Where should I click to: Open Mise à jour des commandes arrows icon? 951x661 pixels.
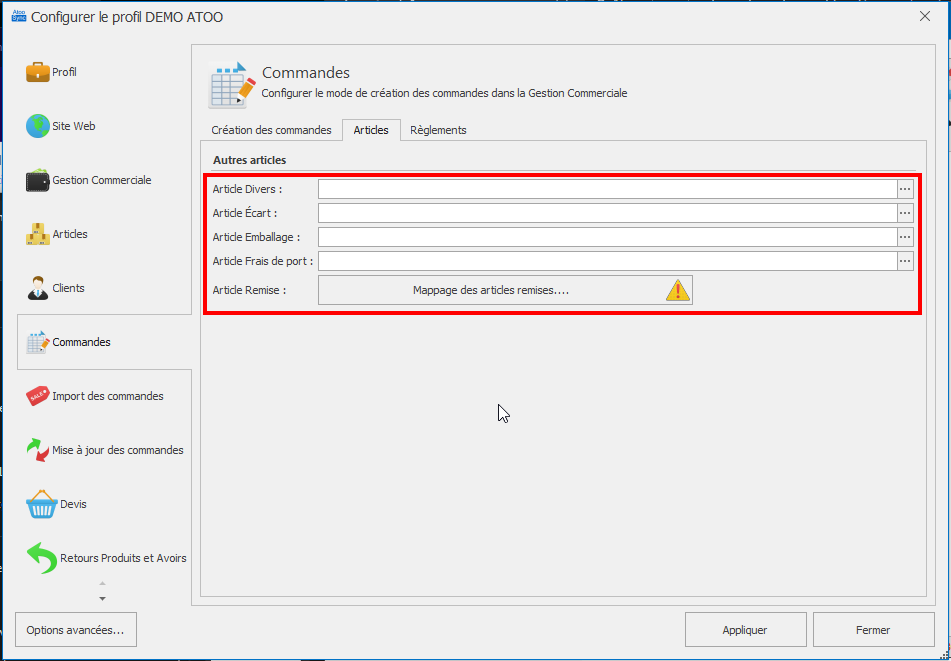pyautogui.click(x=38, y=450)
